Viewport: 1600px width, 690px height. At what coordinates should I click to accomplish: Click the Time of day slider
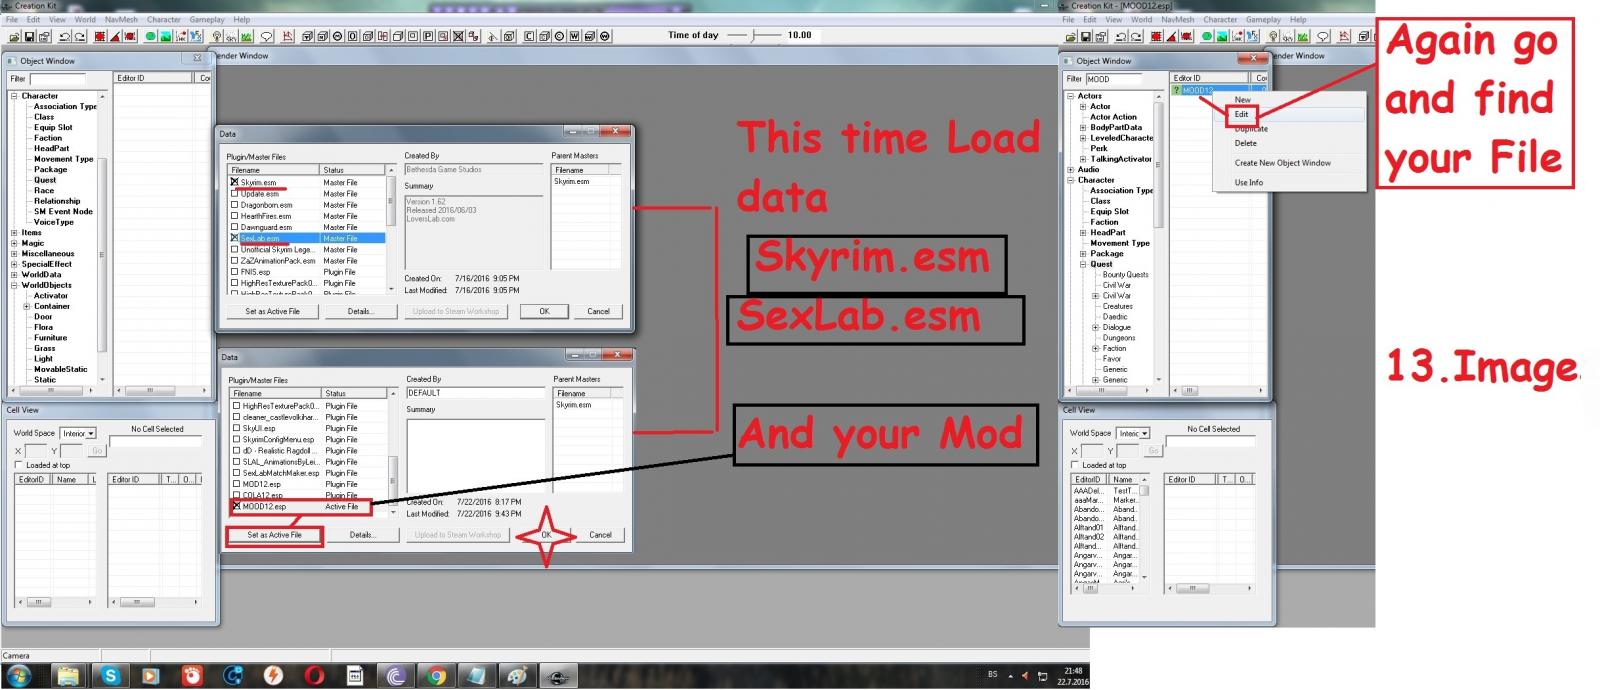click(753, 35)
